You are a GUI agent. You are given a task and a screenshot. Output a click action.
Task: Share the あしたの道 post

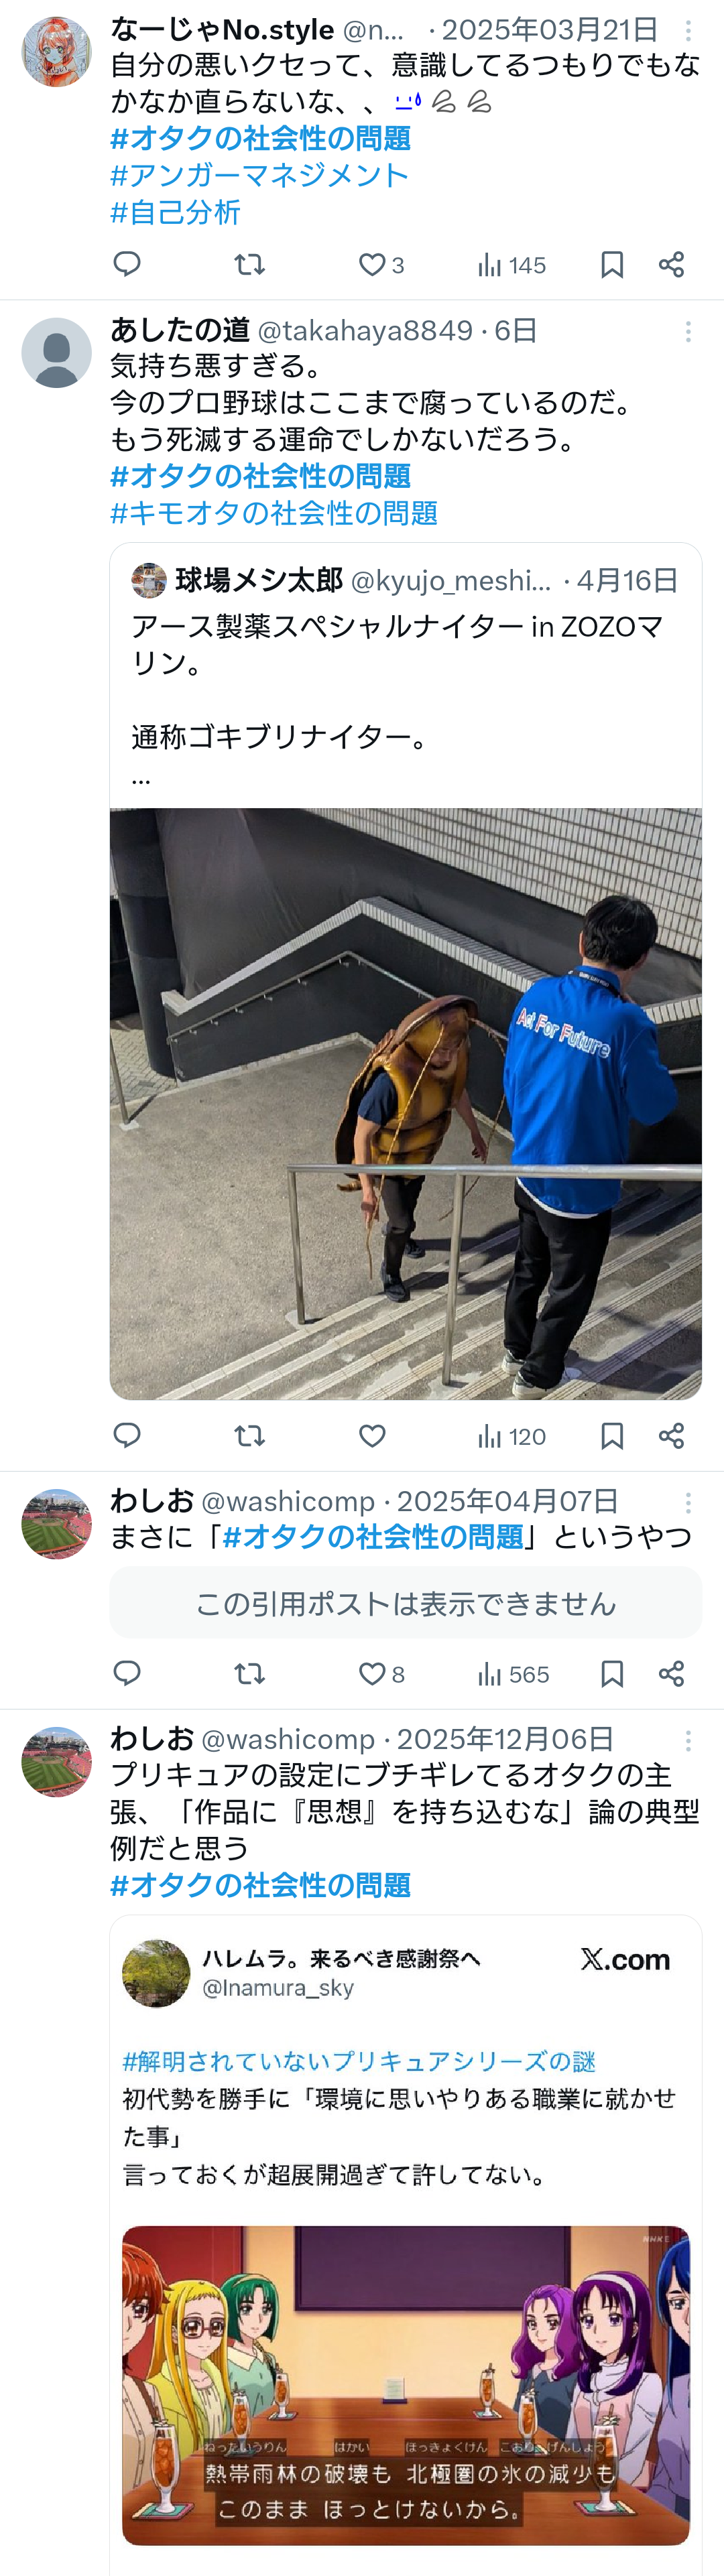pos(671,1436)
